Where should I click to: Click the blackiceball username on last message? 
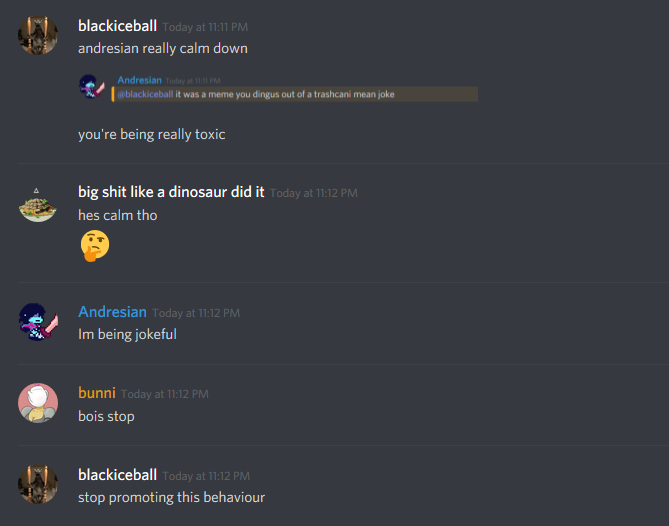pos(117,475)
